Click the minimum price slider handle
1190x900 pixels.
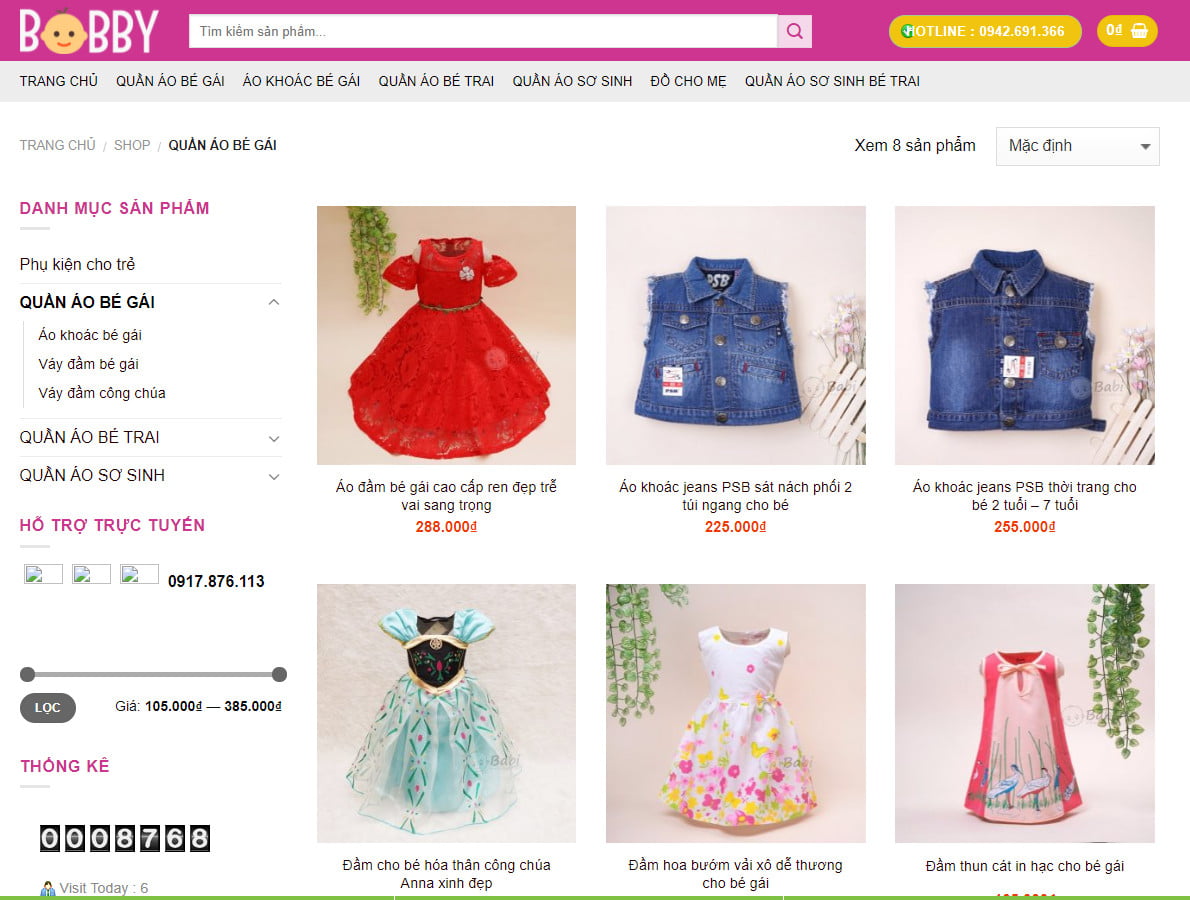pos(27,674)
